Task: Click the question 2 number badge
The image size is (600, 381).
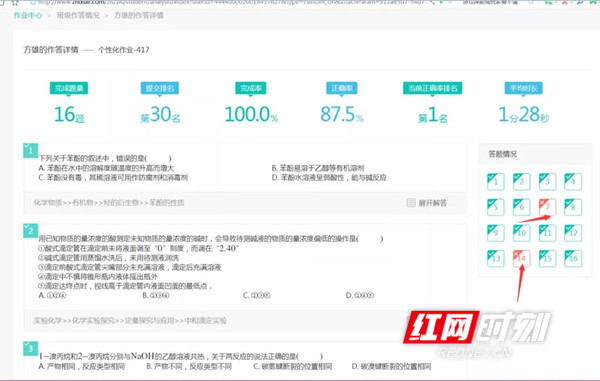Action: tap(31, 230)
